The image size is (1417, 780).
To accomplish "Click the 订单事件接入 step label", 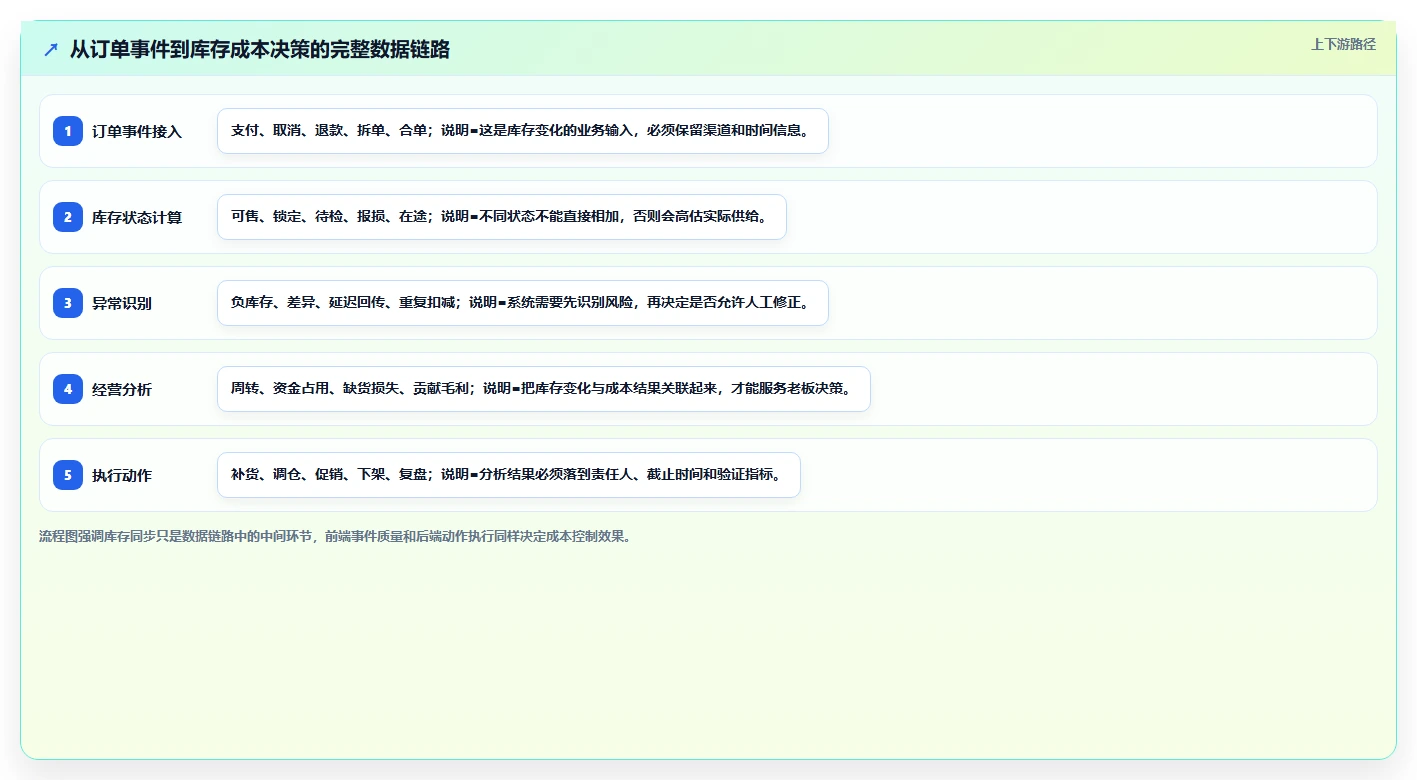I will (x=137, y=131).
